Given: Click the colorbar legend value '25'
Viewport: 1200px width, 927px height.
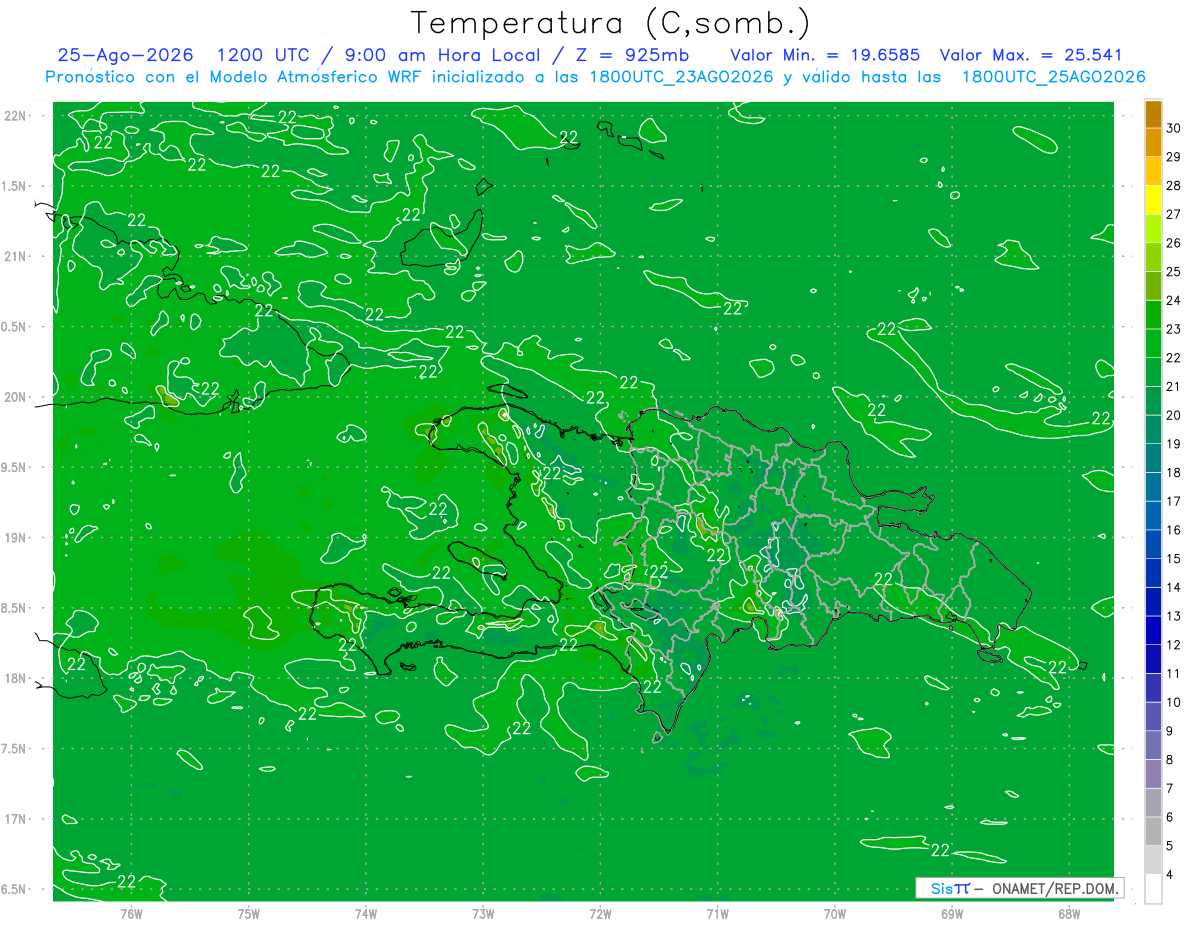Looking at the screenshot, I should coord(1174,272).
